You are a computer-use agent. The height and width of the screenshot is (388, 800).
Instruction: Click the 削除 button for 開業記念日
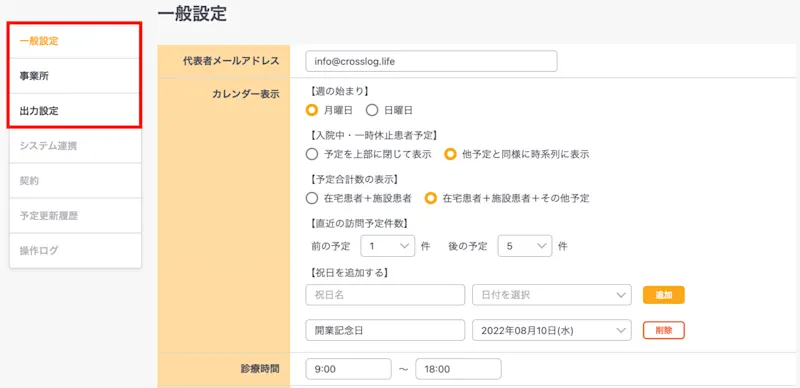663,330
